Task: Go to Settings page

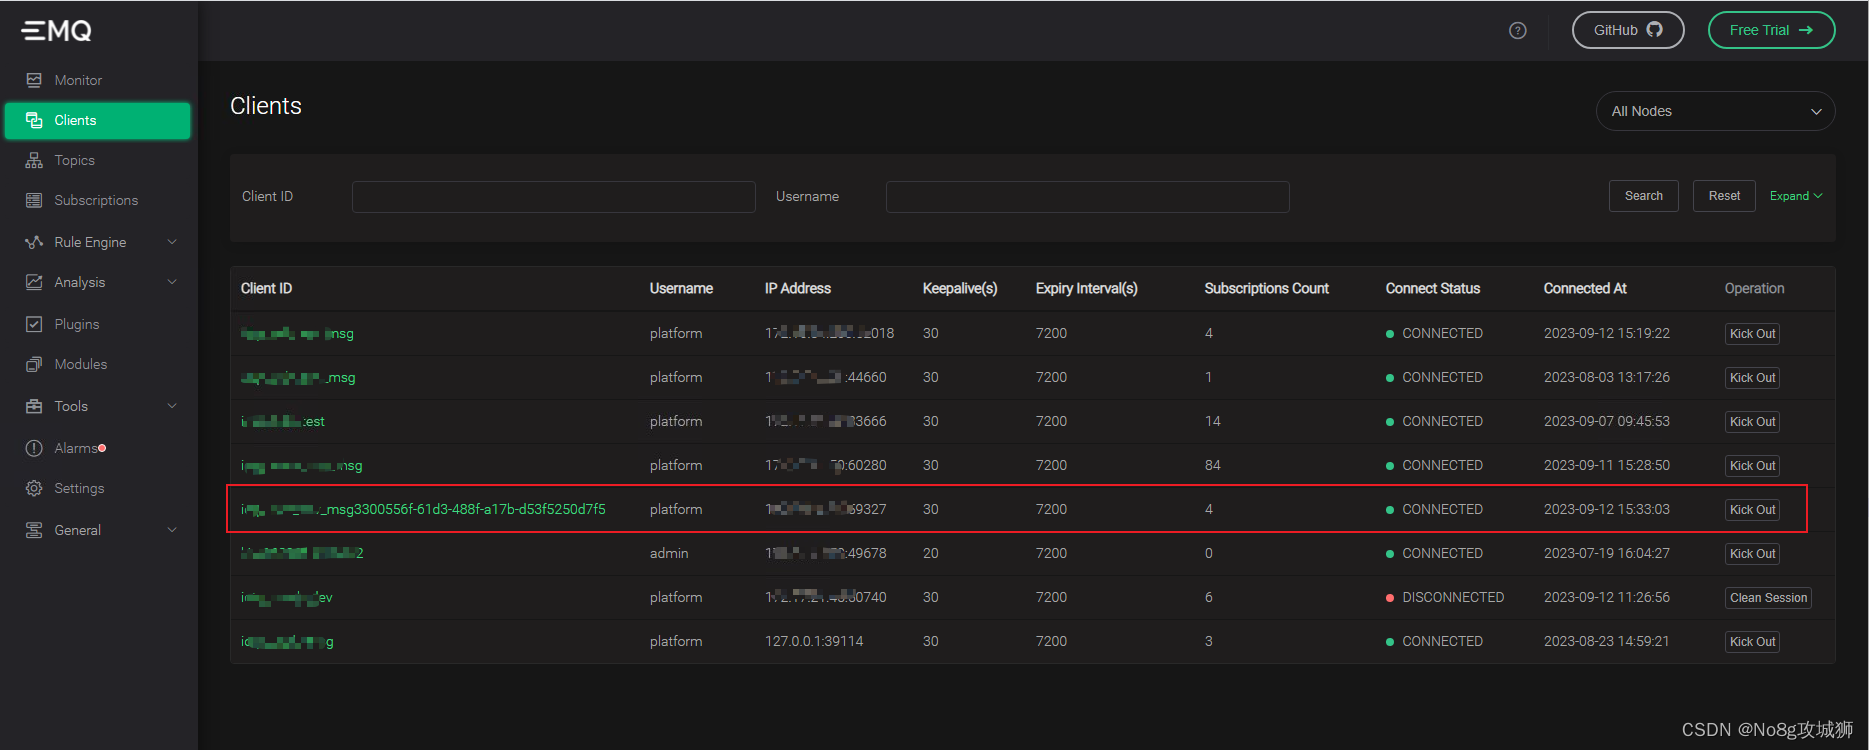Action: 79,488
